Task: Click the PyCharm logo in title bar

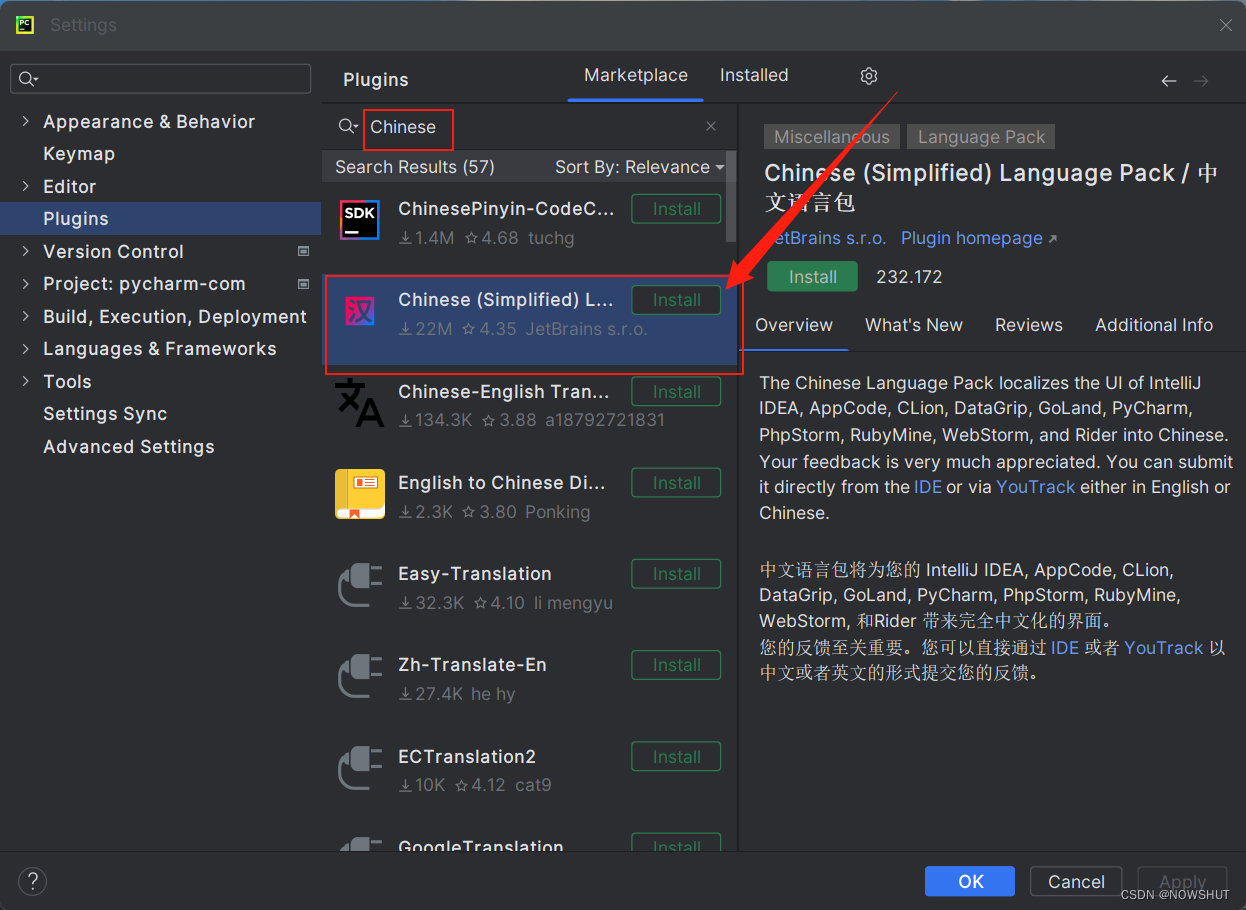Action: pyautogui.click(x=25, y=25)
